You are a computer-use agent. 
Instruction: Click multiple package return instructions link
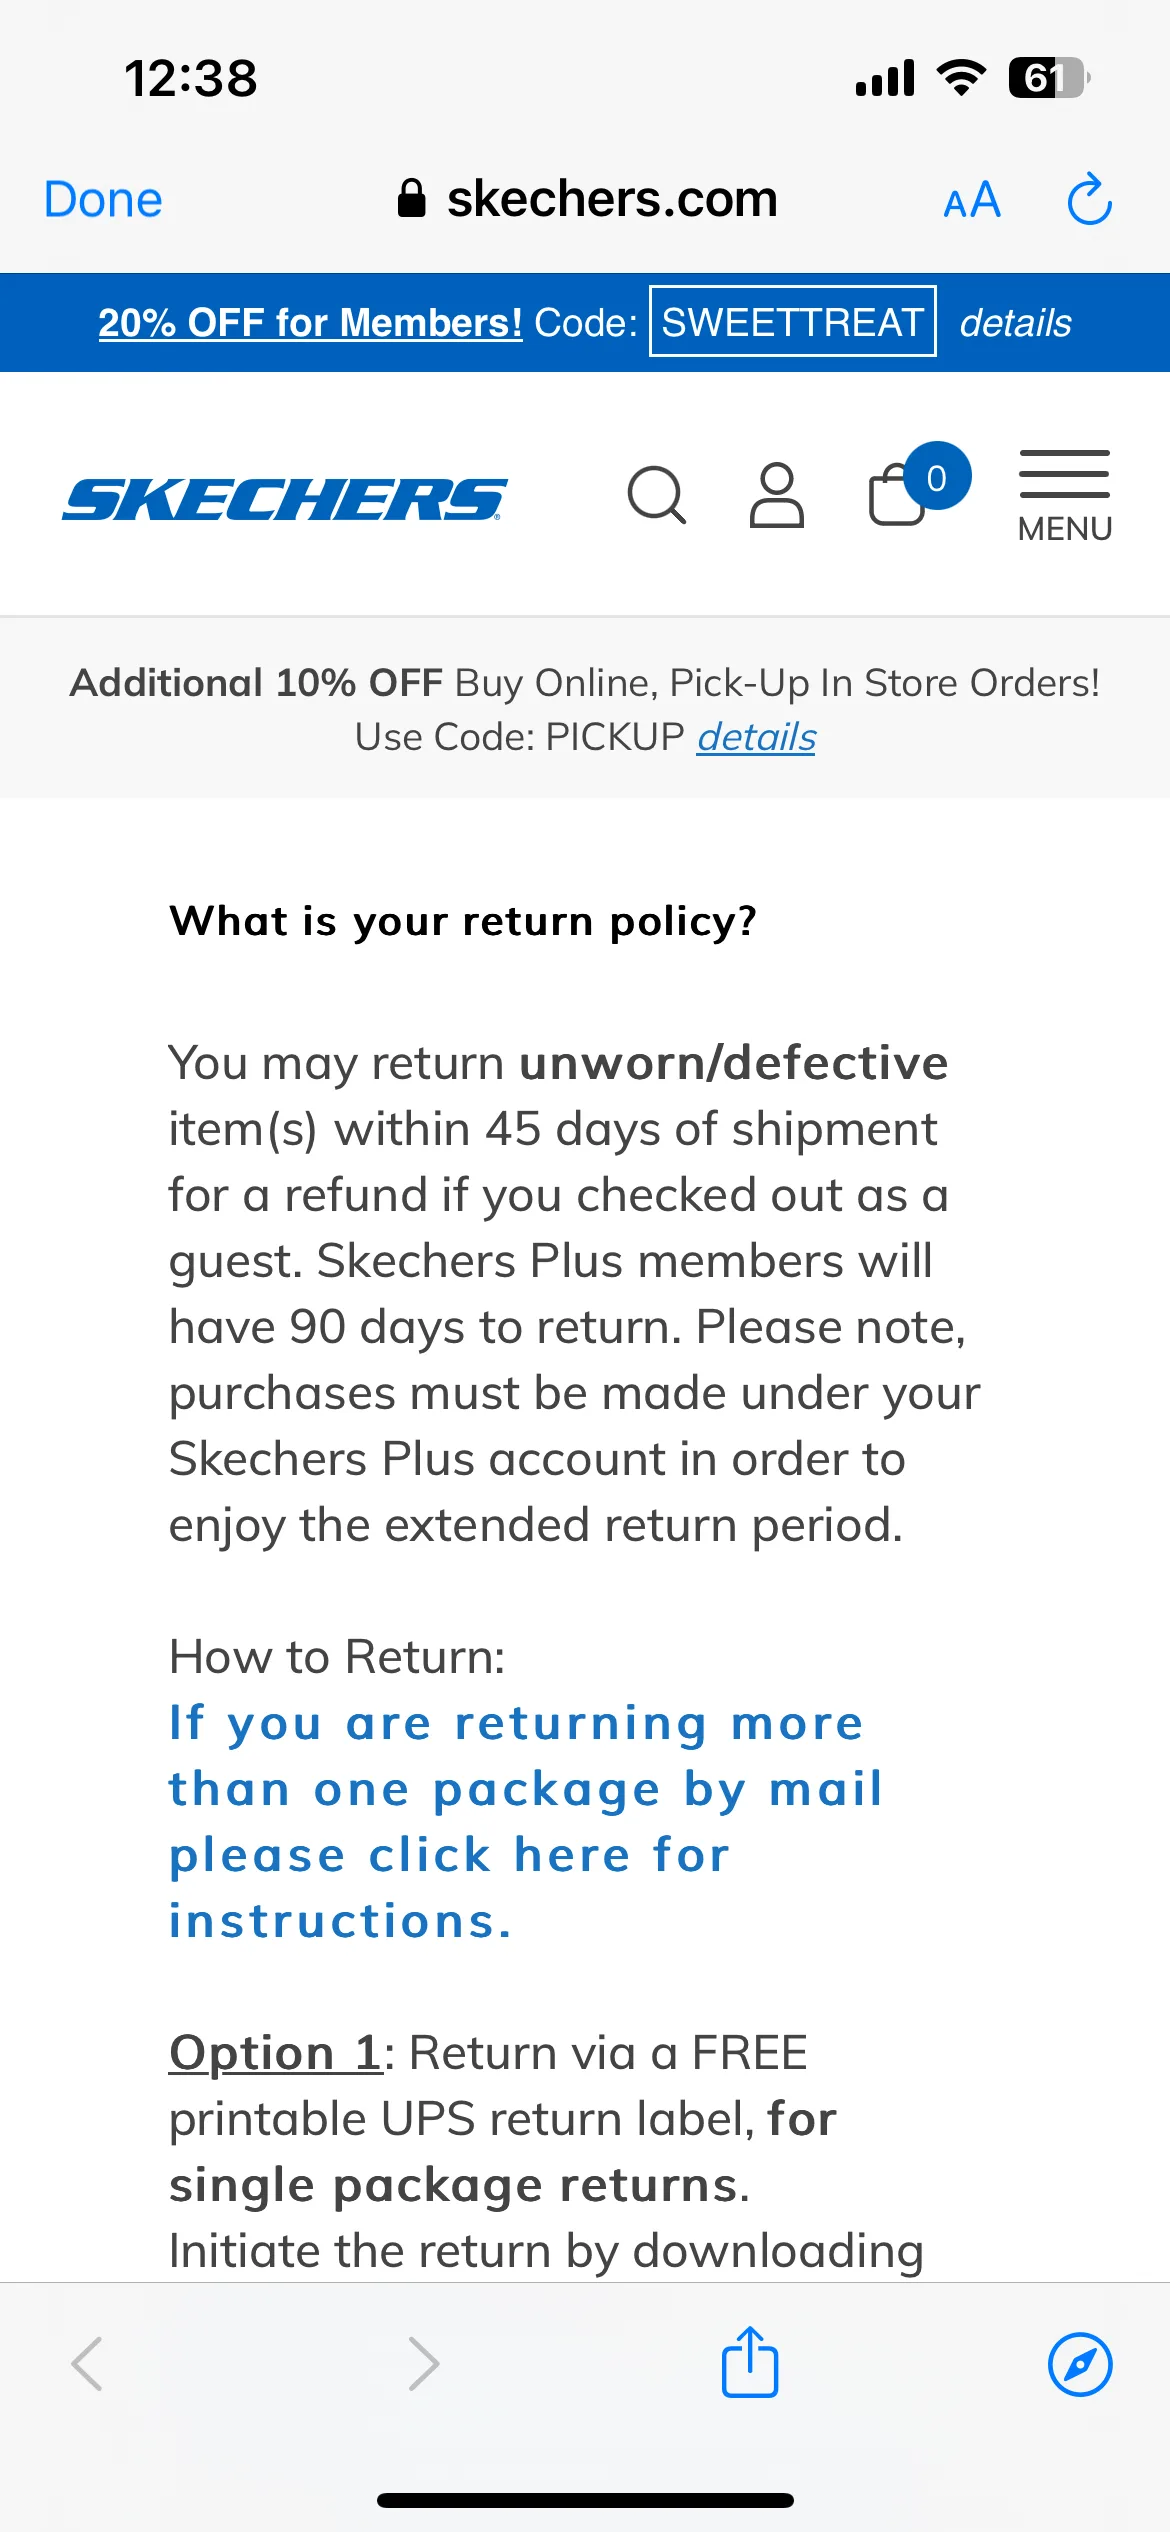point(525,1821)
